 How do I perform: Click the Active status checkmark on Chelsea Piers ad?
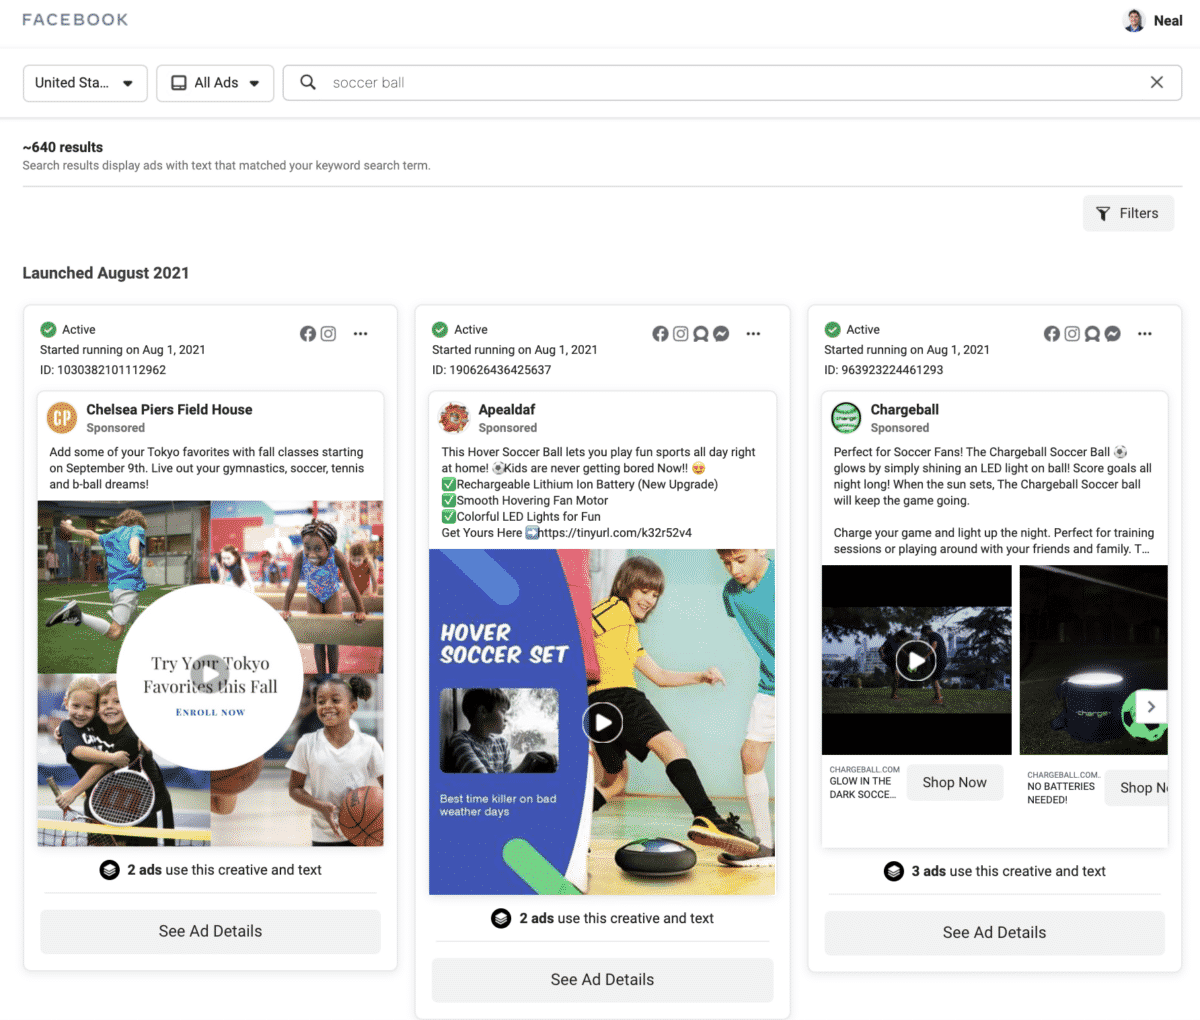pyautogui.click(x=48, y=329)
